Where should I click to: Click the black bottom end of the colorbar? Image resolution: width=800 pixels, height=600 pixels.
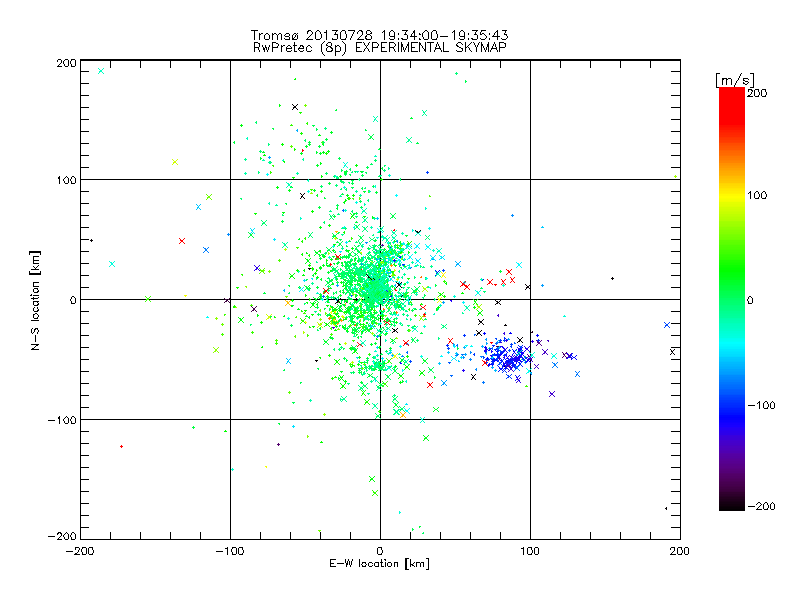(x=732, y=503)
